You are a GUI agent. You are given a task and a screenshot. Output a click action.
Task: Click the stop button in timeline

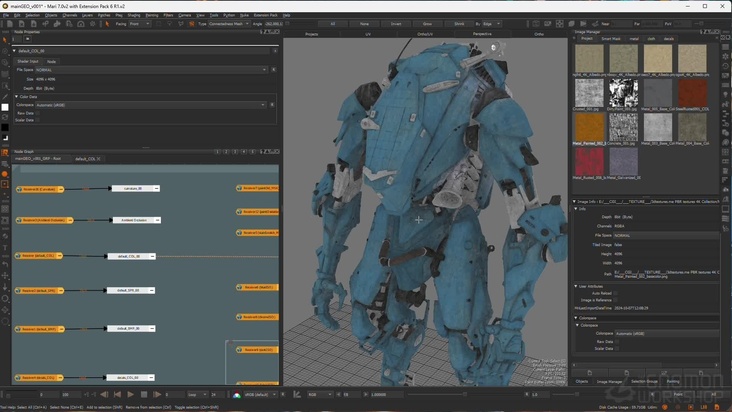pyautogui.click(x=144, y=395)
